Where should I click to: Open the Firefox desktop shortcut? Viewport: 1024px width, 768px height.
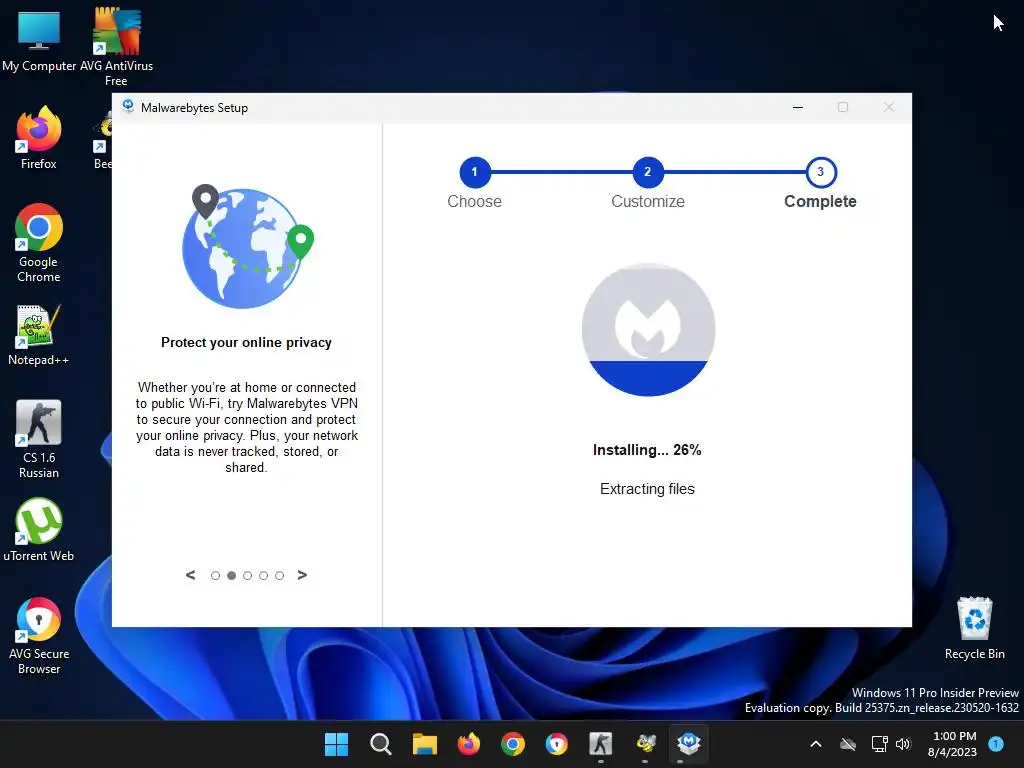(x=39, y=138)
